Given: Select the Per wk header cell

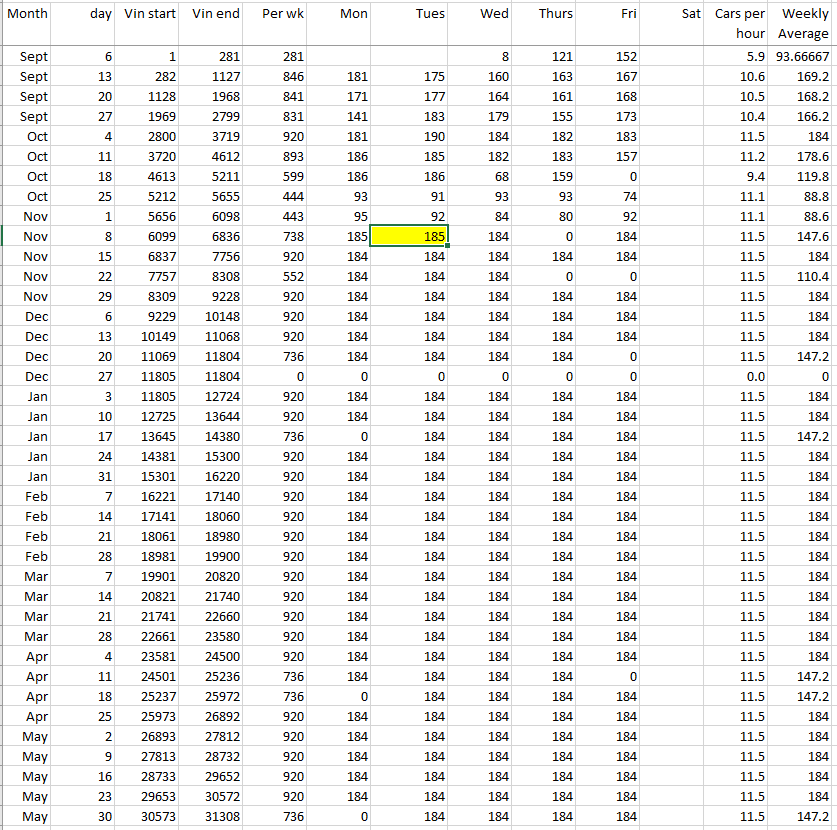Looking at the screenshot, I should click(x=277, y=14).
